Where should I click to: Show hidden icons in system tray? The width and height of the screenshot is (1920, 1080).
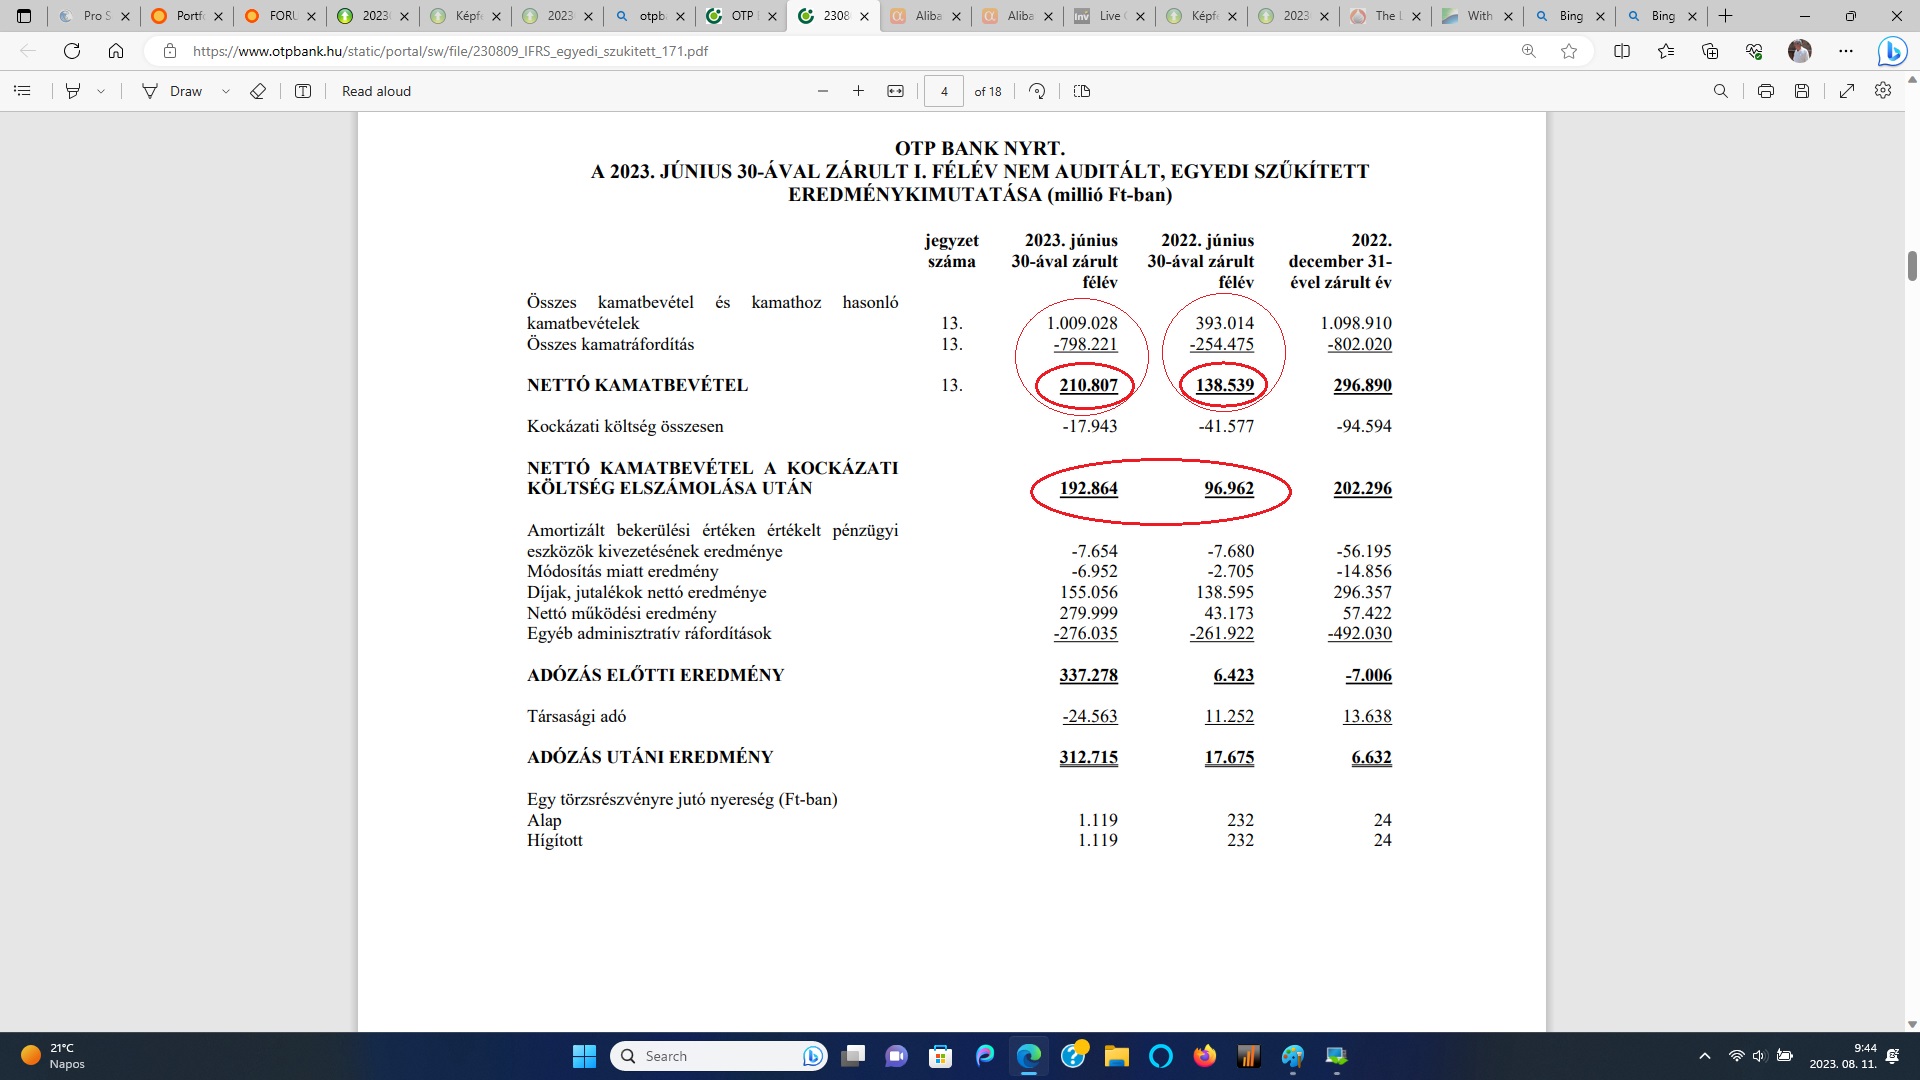(x=1704, y=1056)
